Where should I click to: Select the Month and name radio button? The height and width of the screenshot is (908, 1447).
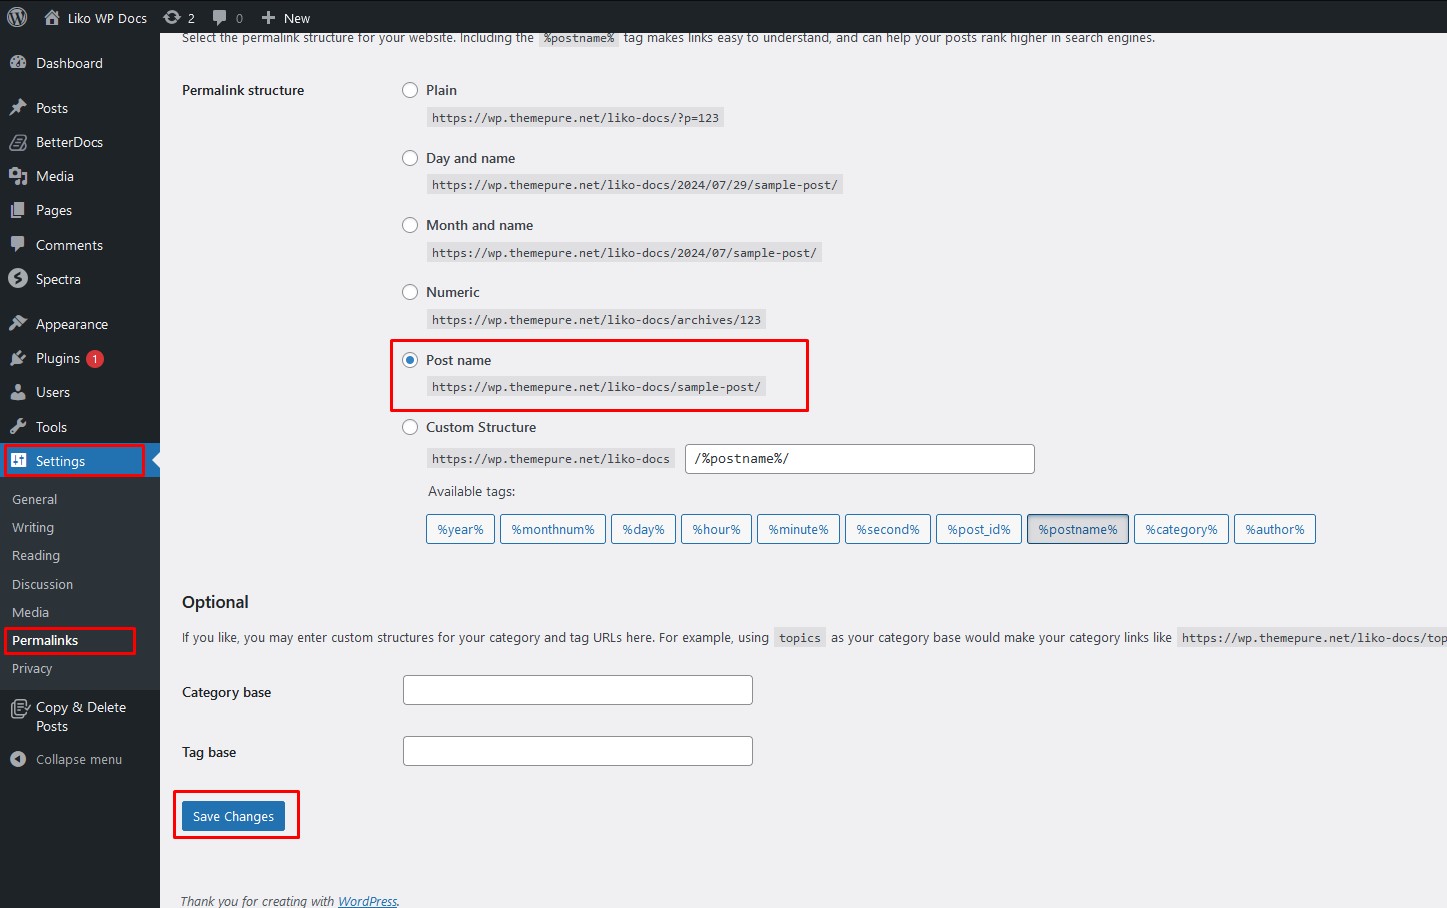410,225
